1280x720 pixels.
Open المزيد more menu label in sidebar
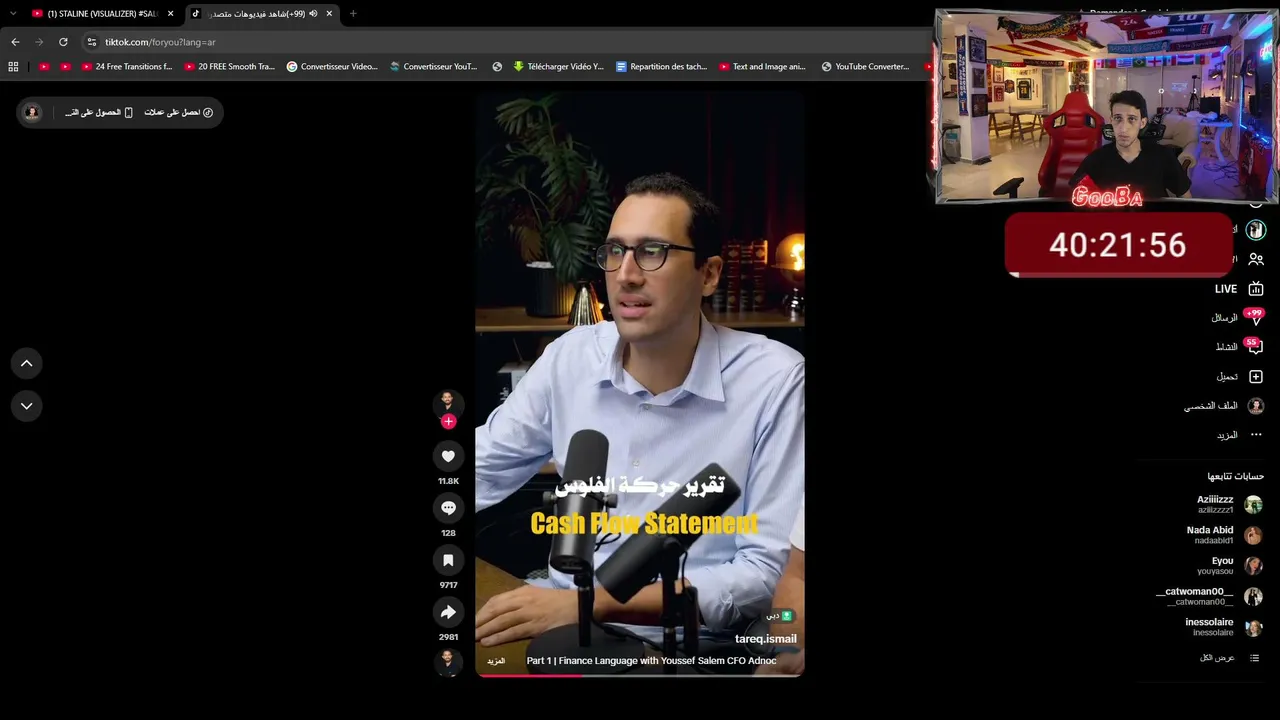(1227, 435)
